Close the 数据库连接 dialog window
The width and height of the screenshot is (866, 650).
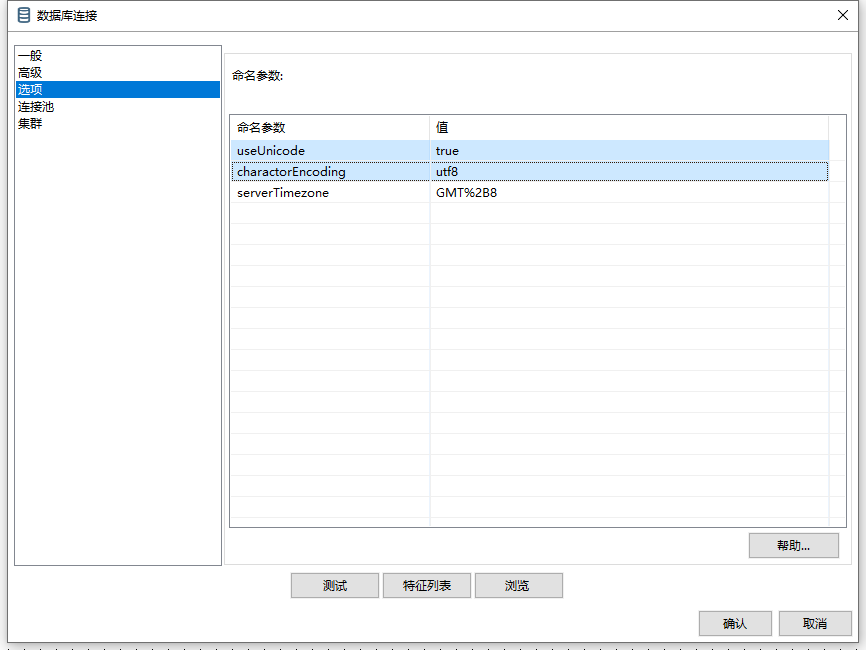(842, 15)
